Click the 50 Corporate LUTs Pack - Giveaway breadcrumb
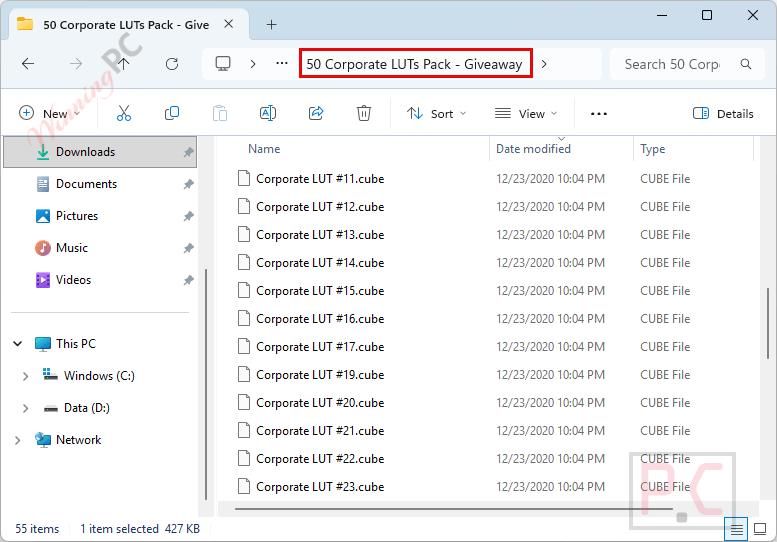777x542 pixels. 415,64
